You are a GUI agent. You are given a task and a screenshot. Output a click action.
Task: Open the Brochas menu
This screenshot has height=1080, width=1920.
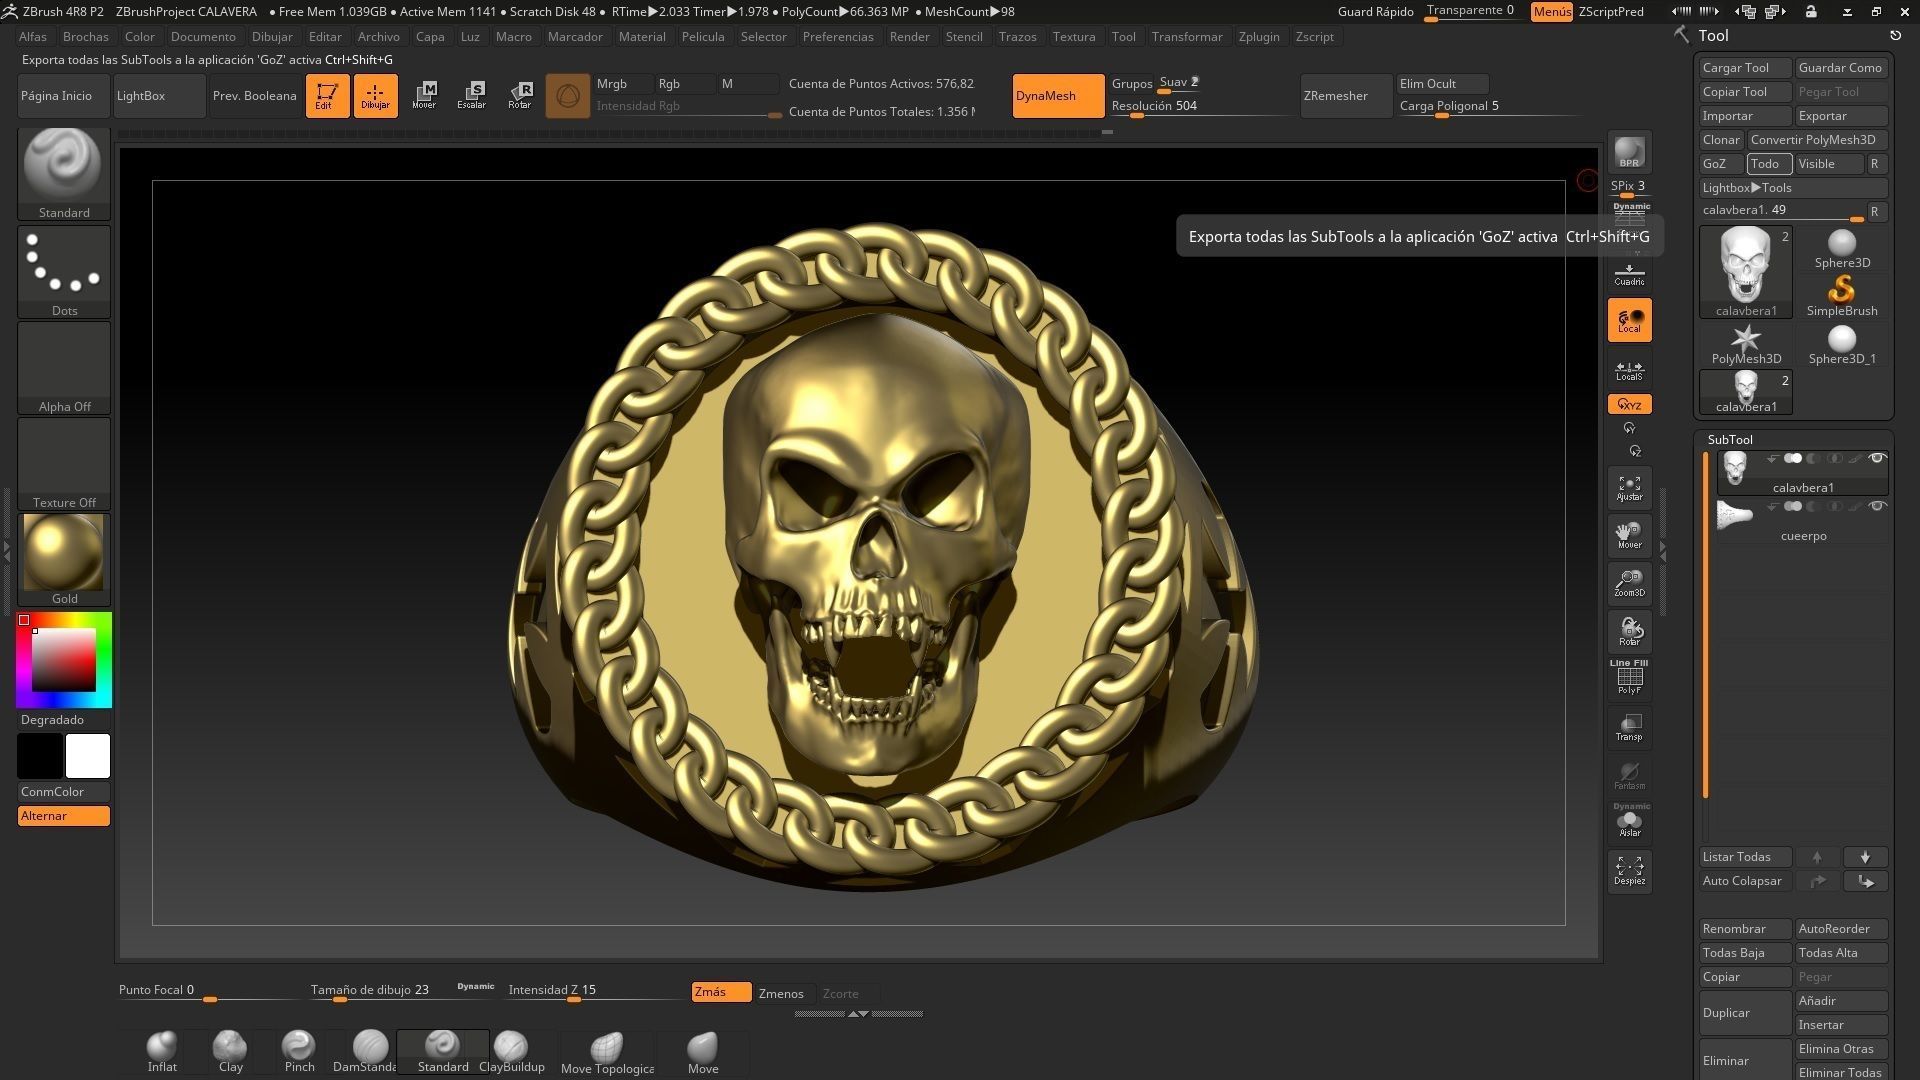coord(85,36)
